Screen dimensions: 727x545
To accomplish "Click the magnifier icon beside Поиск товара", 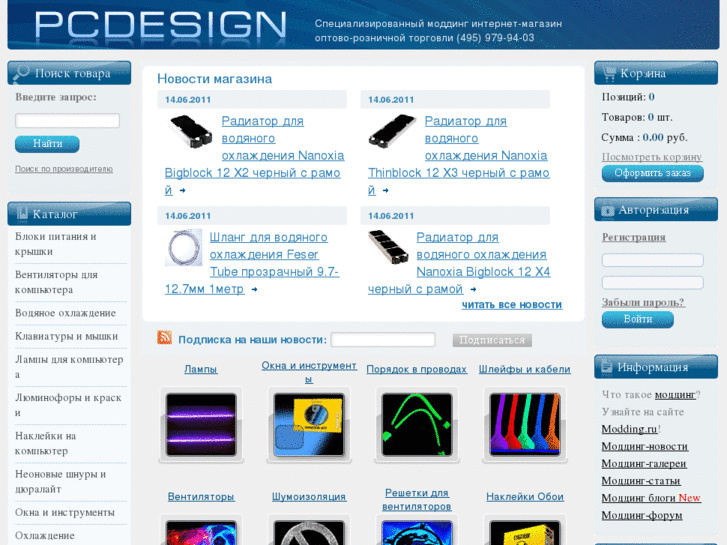I will (21, 73).
